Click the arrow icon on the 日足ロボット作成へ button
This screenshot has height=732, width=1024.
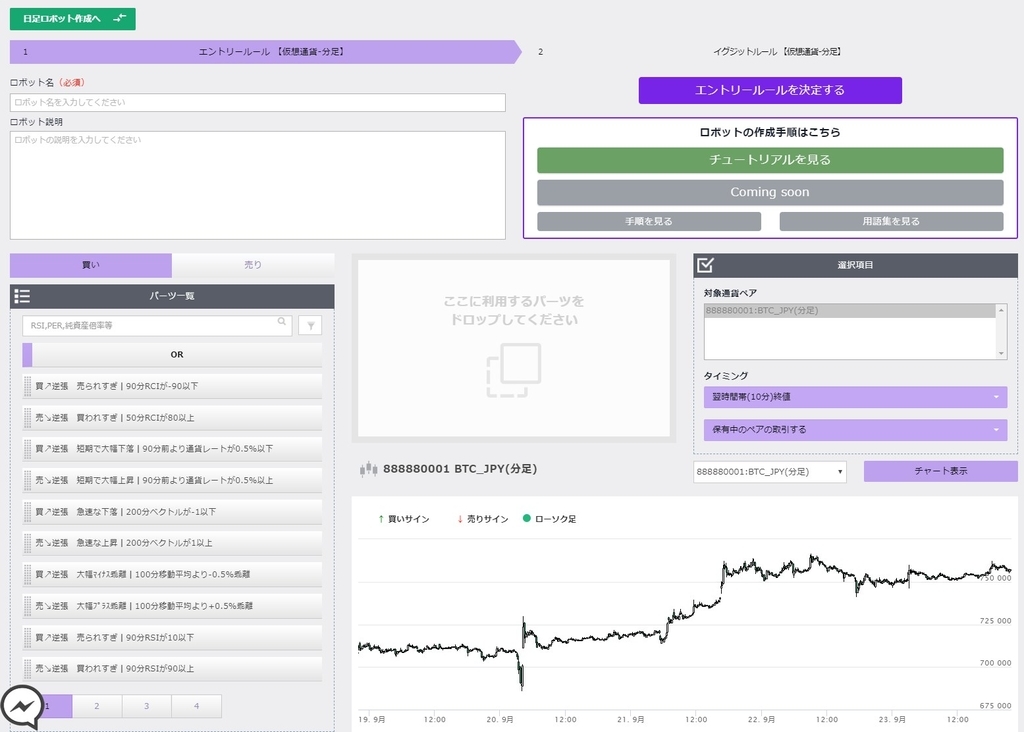point(120,18)
